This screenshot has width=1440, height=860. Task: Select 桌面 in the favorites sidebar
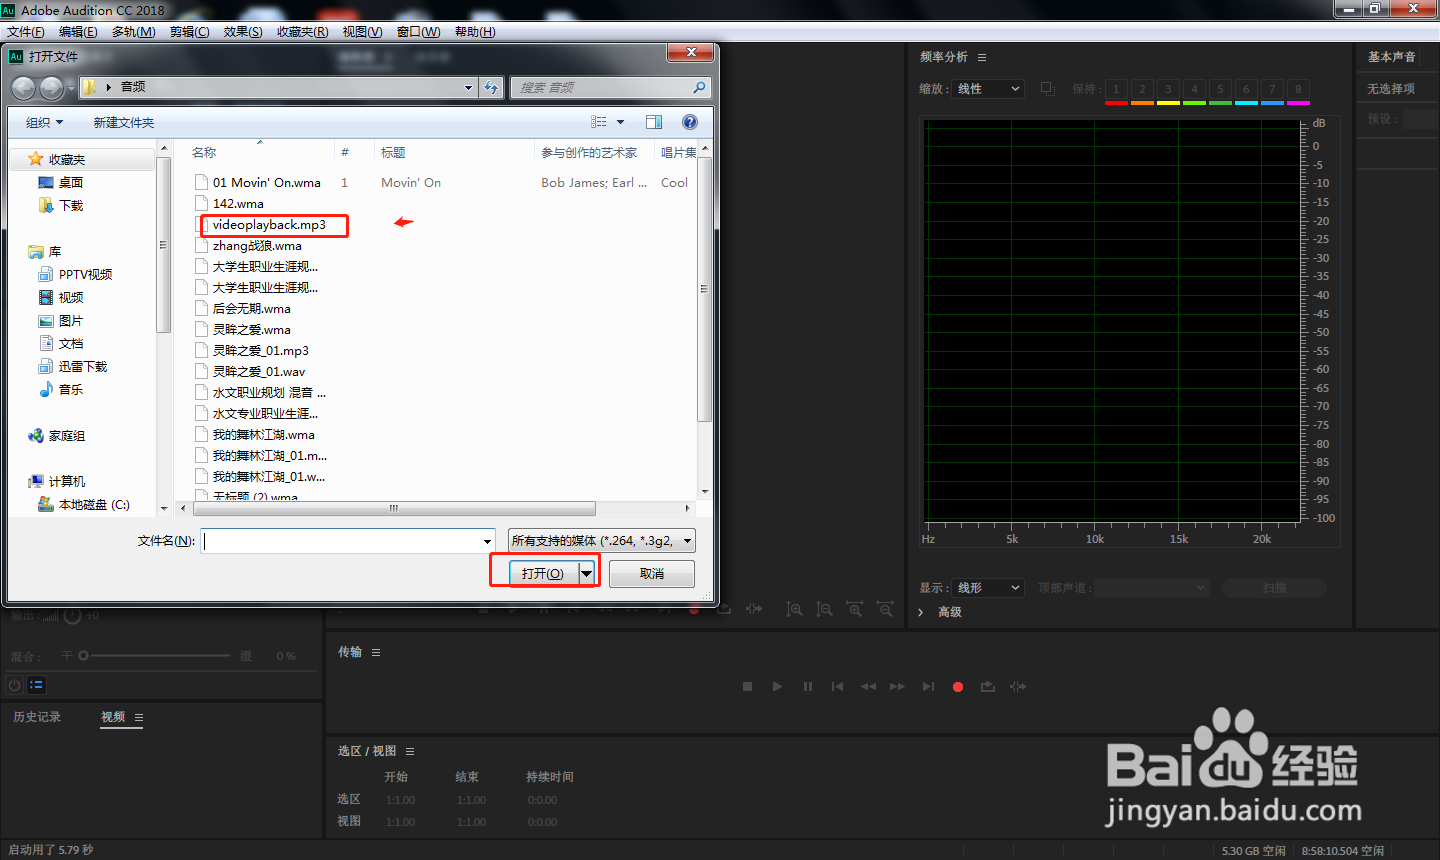click(70, 182)
